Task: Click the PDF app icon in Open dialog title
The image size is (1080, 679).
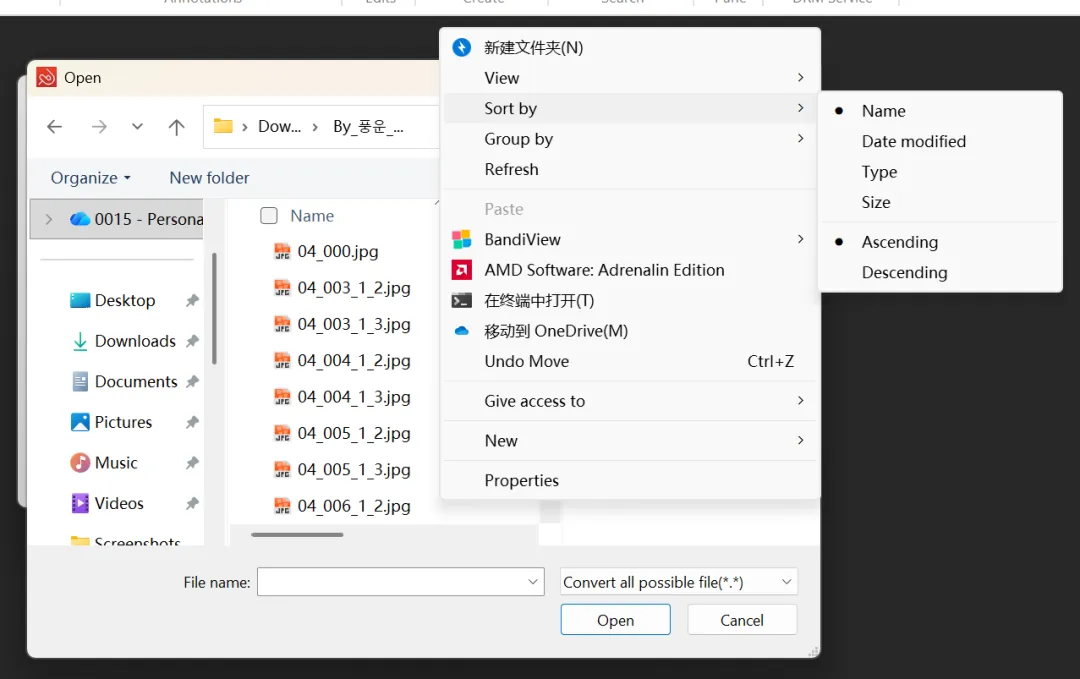Action: 46,77
